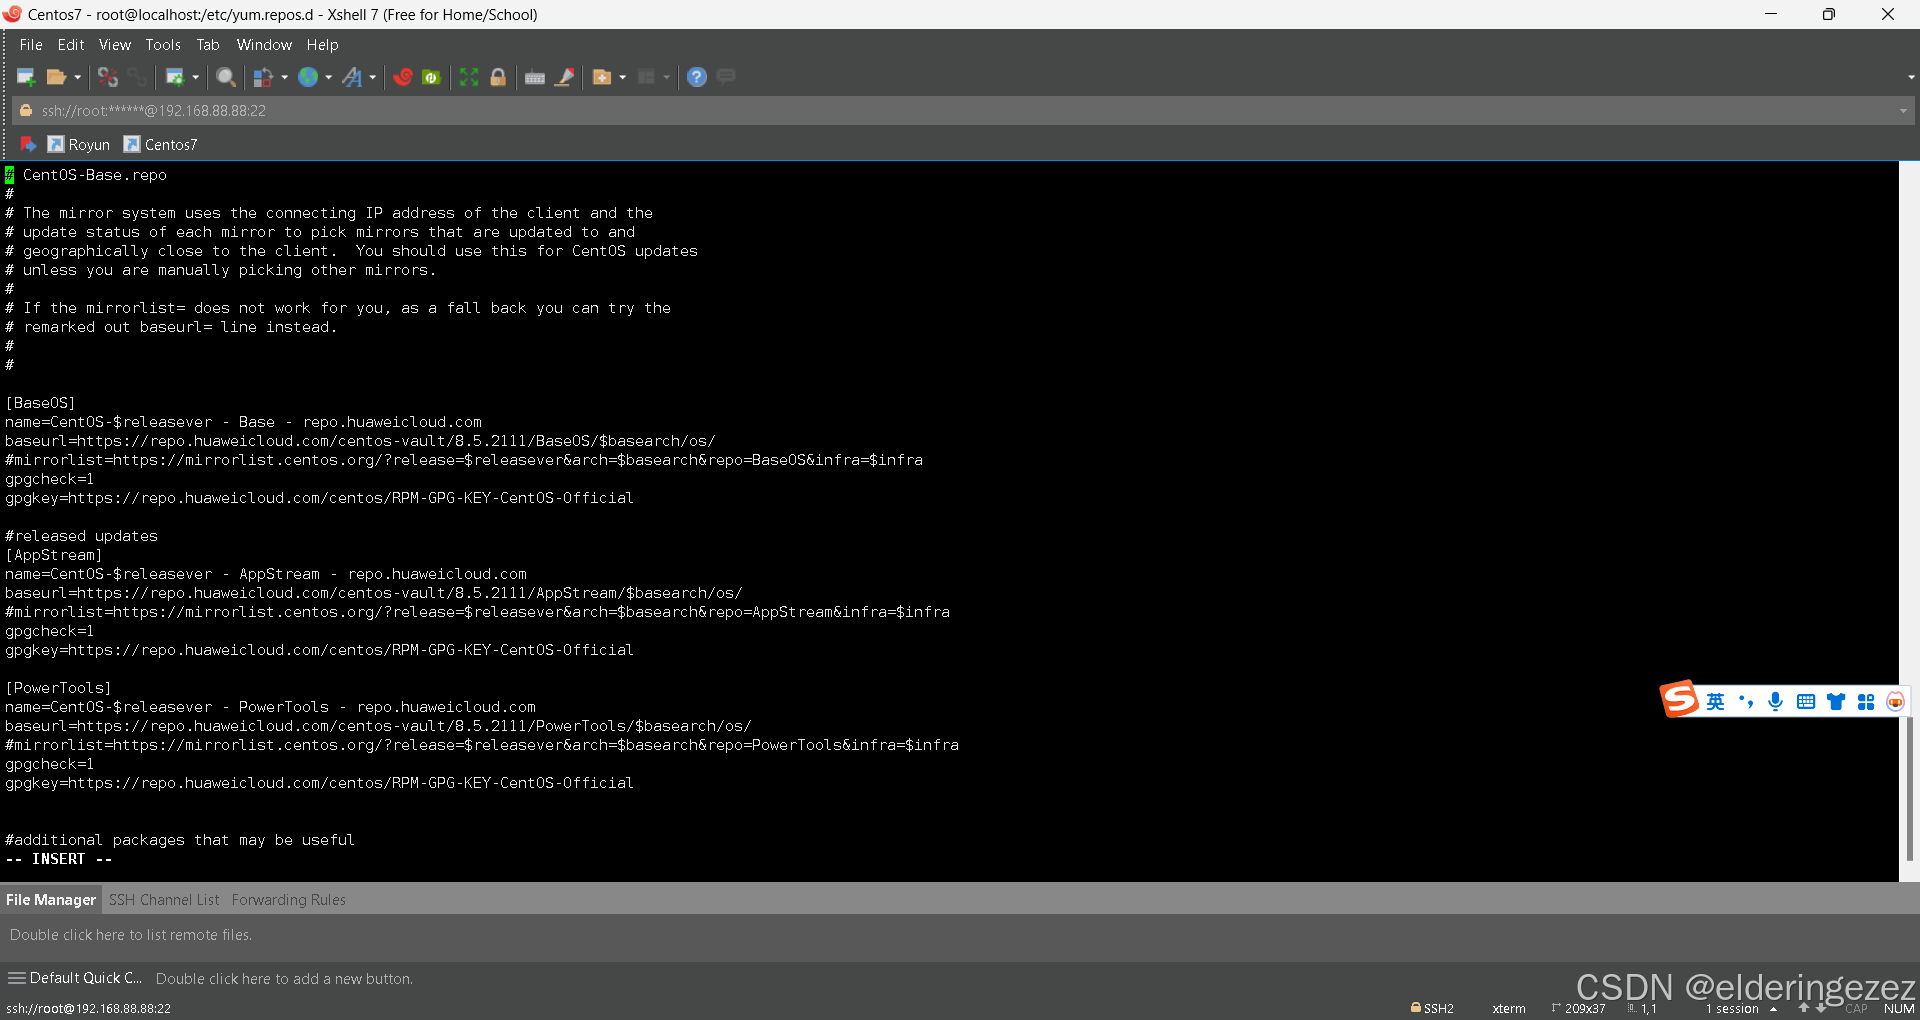
Task: Toggle full screen with green arrows icon
Action: [469, 77]
